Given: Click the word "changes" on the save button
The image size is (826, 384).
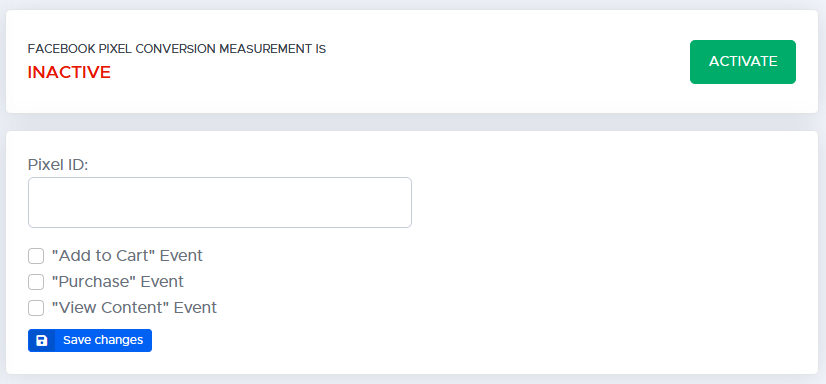Looking at the screenshot, I should coord(123,340).
